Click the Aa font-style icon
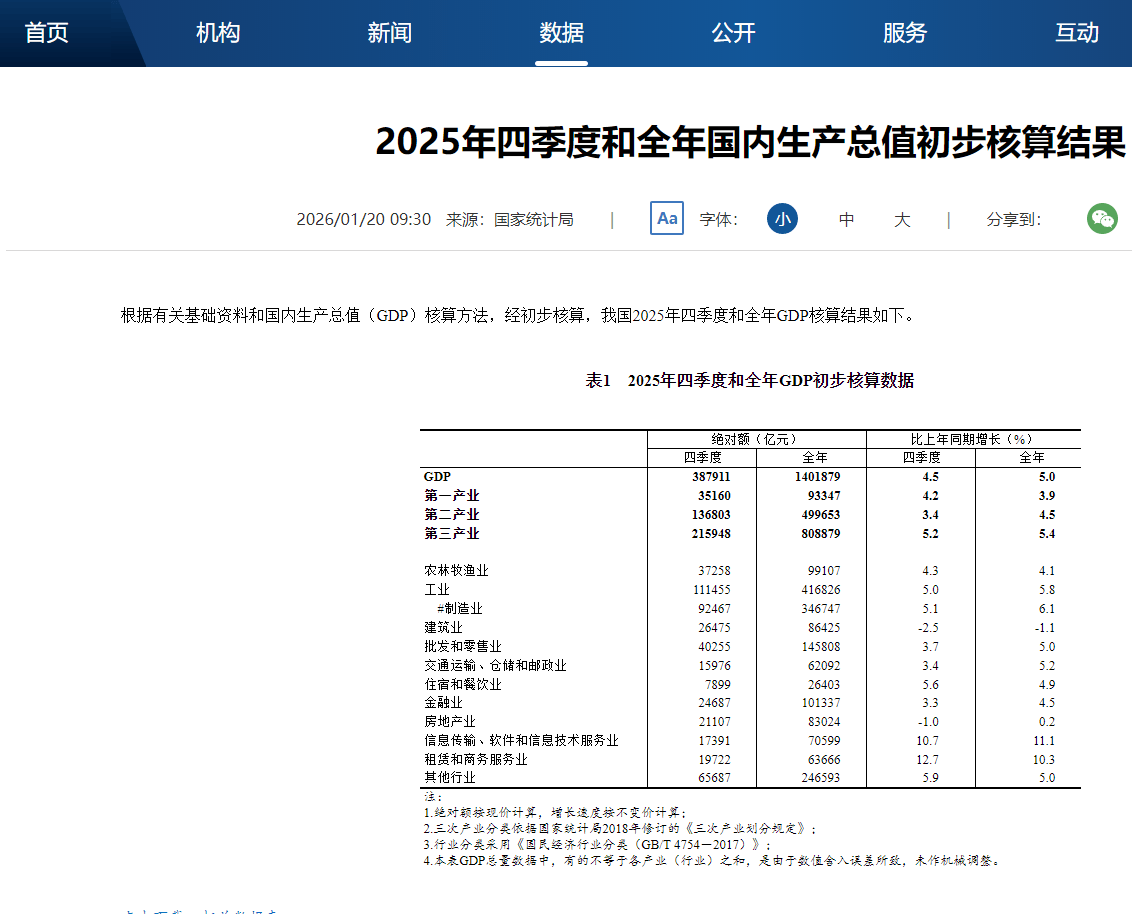The width and height of the screenshot is (1132, 914). [666, 218]
